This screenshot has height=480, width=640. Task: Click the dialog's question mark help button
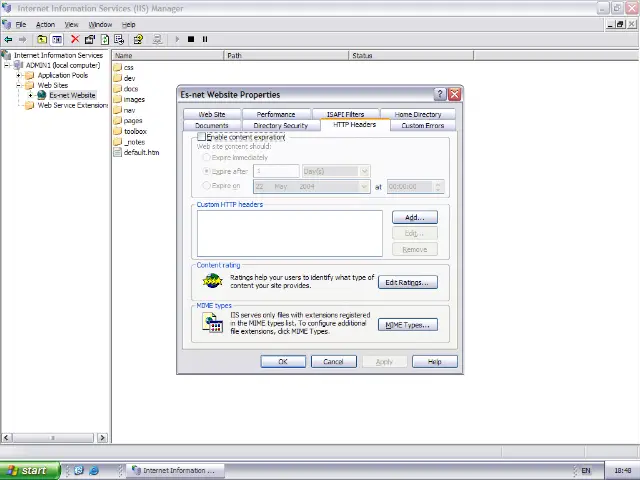pos(440,94)
